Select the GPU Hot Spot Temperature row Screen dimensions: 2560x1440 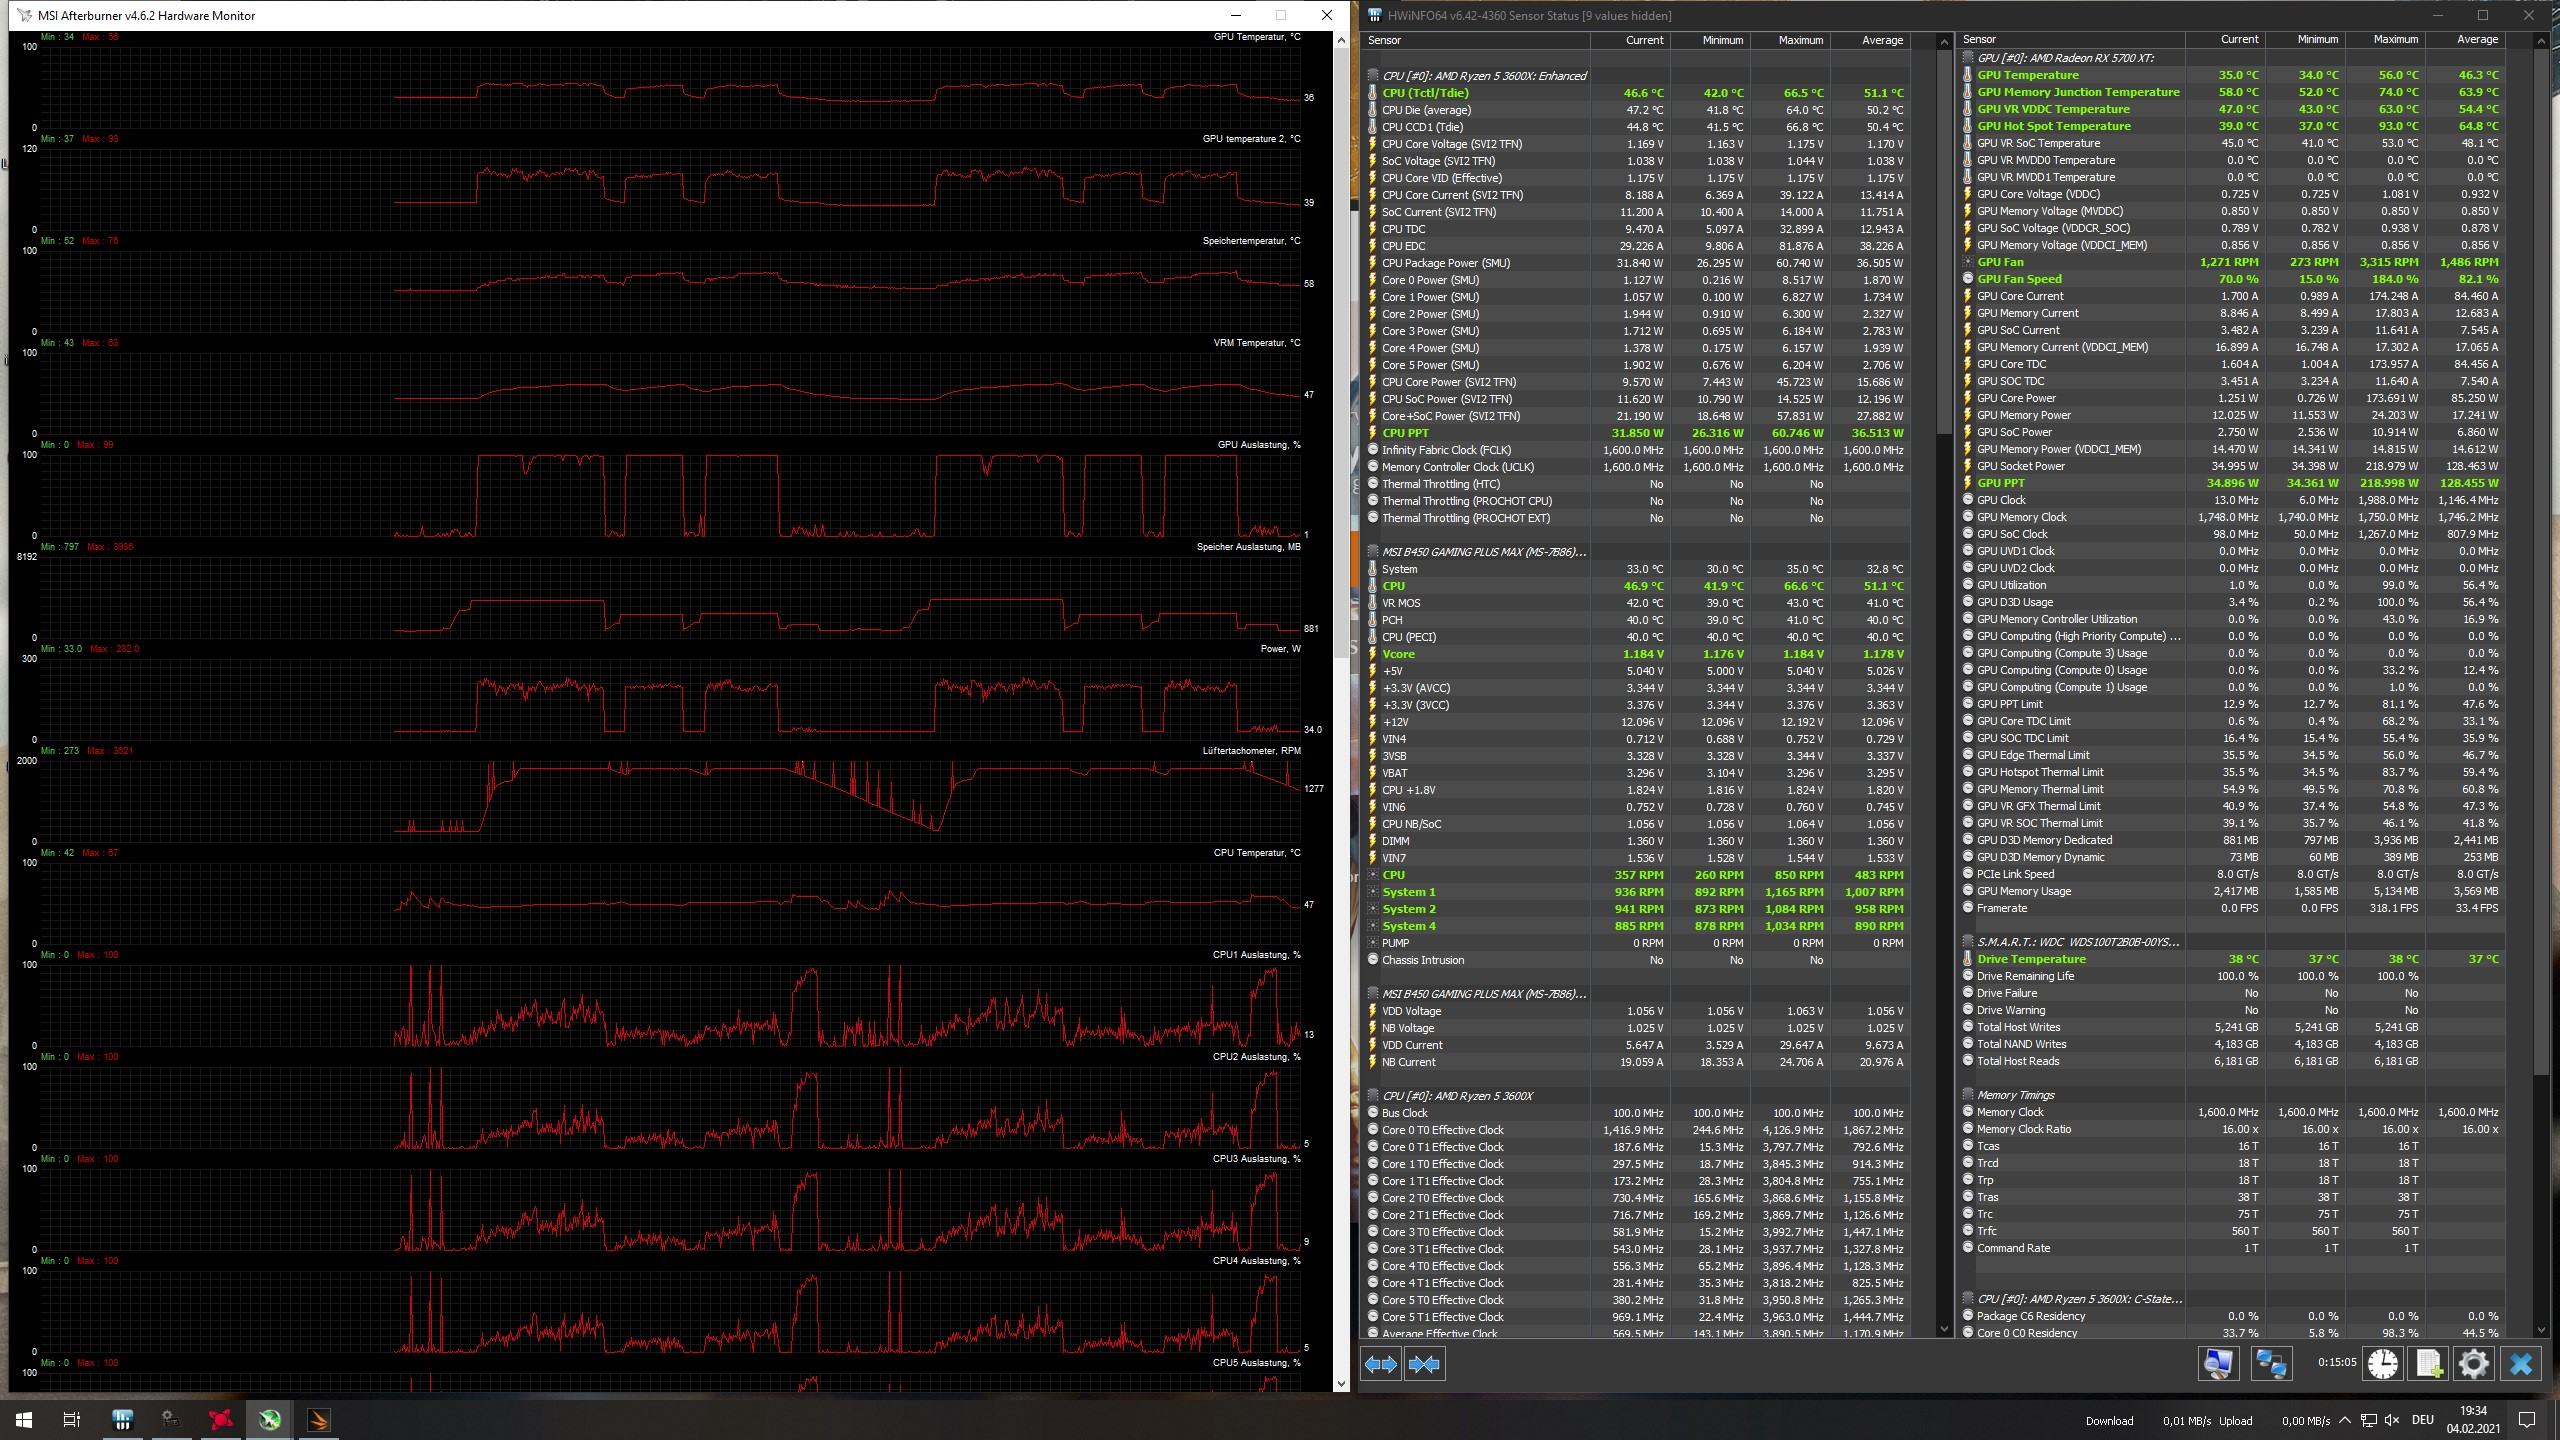(x=2232, y=126)
